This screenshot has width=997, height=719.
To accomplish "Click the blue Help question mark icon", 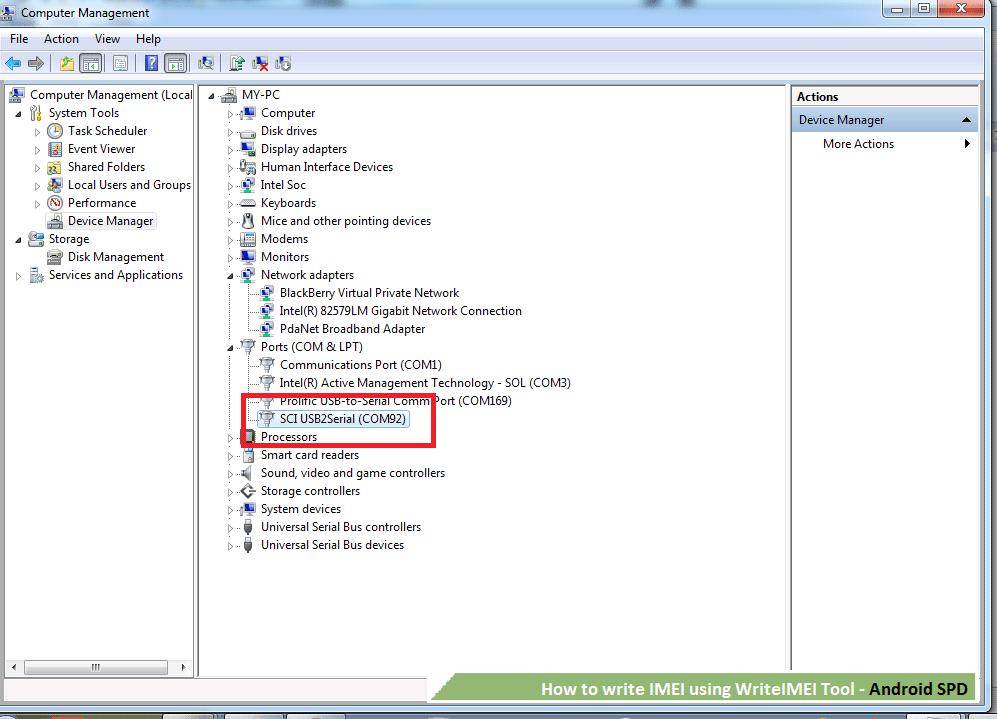I will tap(151, 64).
